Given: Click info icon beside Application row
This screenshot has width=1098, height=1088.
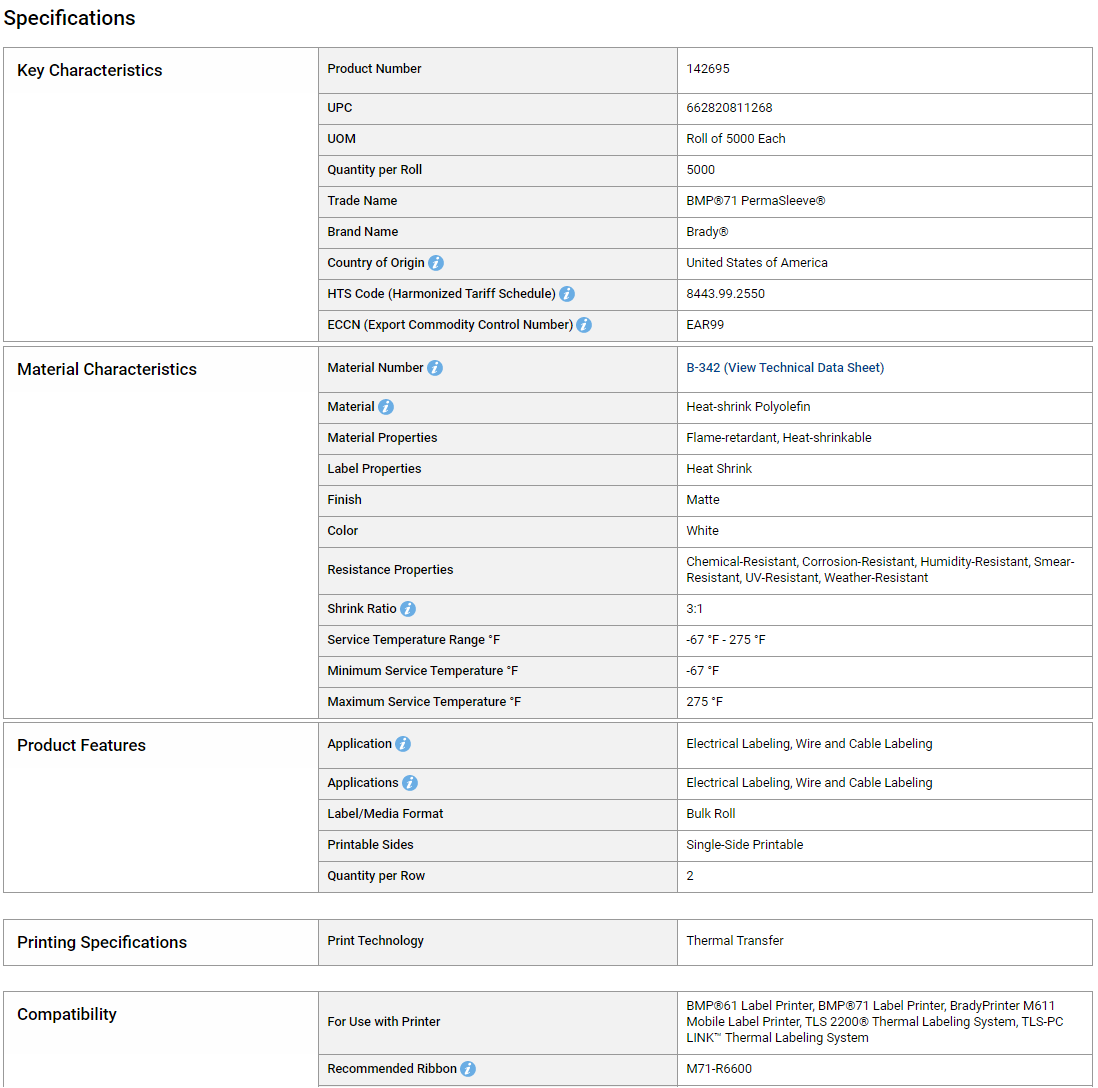Looking at the screenshot, I should pyautogui.click(x=403, y=744).
